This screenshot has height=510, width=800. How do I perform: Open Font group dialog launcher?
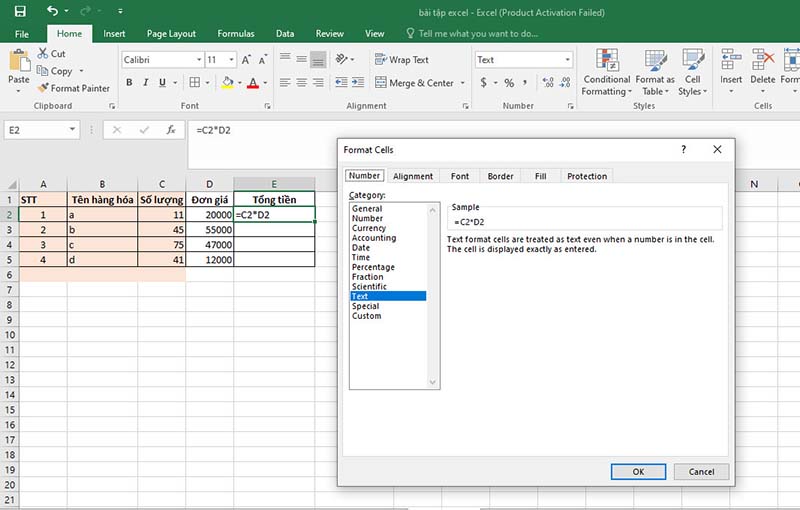[267, 106]
